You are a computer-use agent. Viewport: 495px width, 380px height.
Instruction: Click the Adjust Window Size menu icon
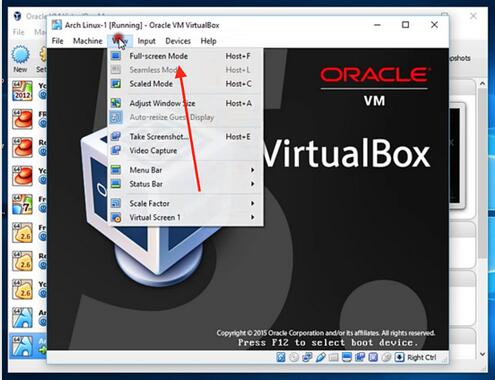point(116,103)
